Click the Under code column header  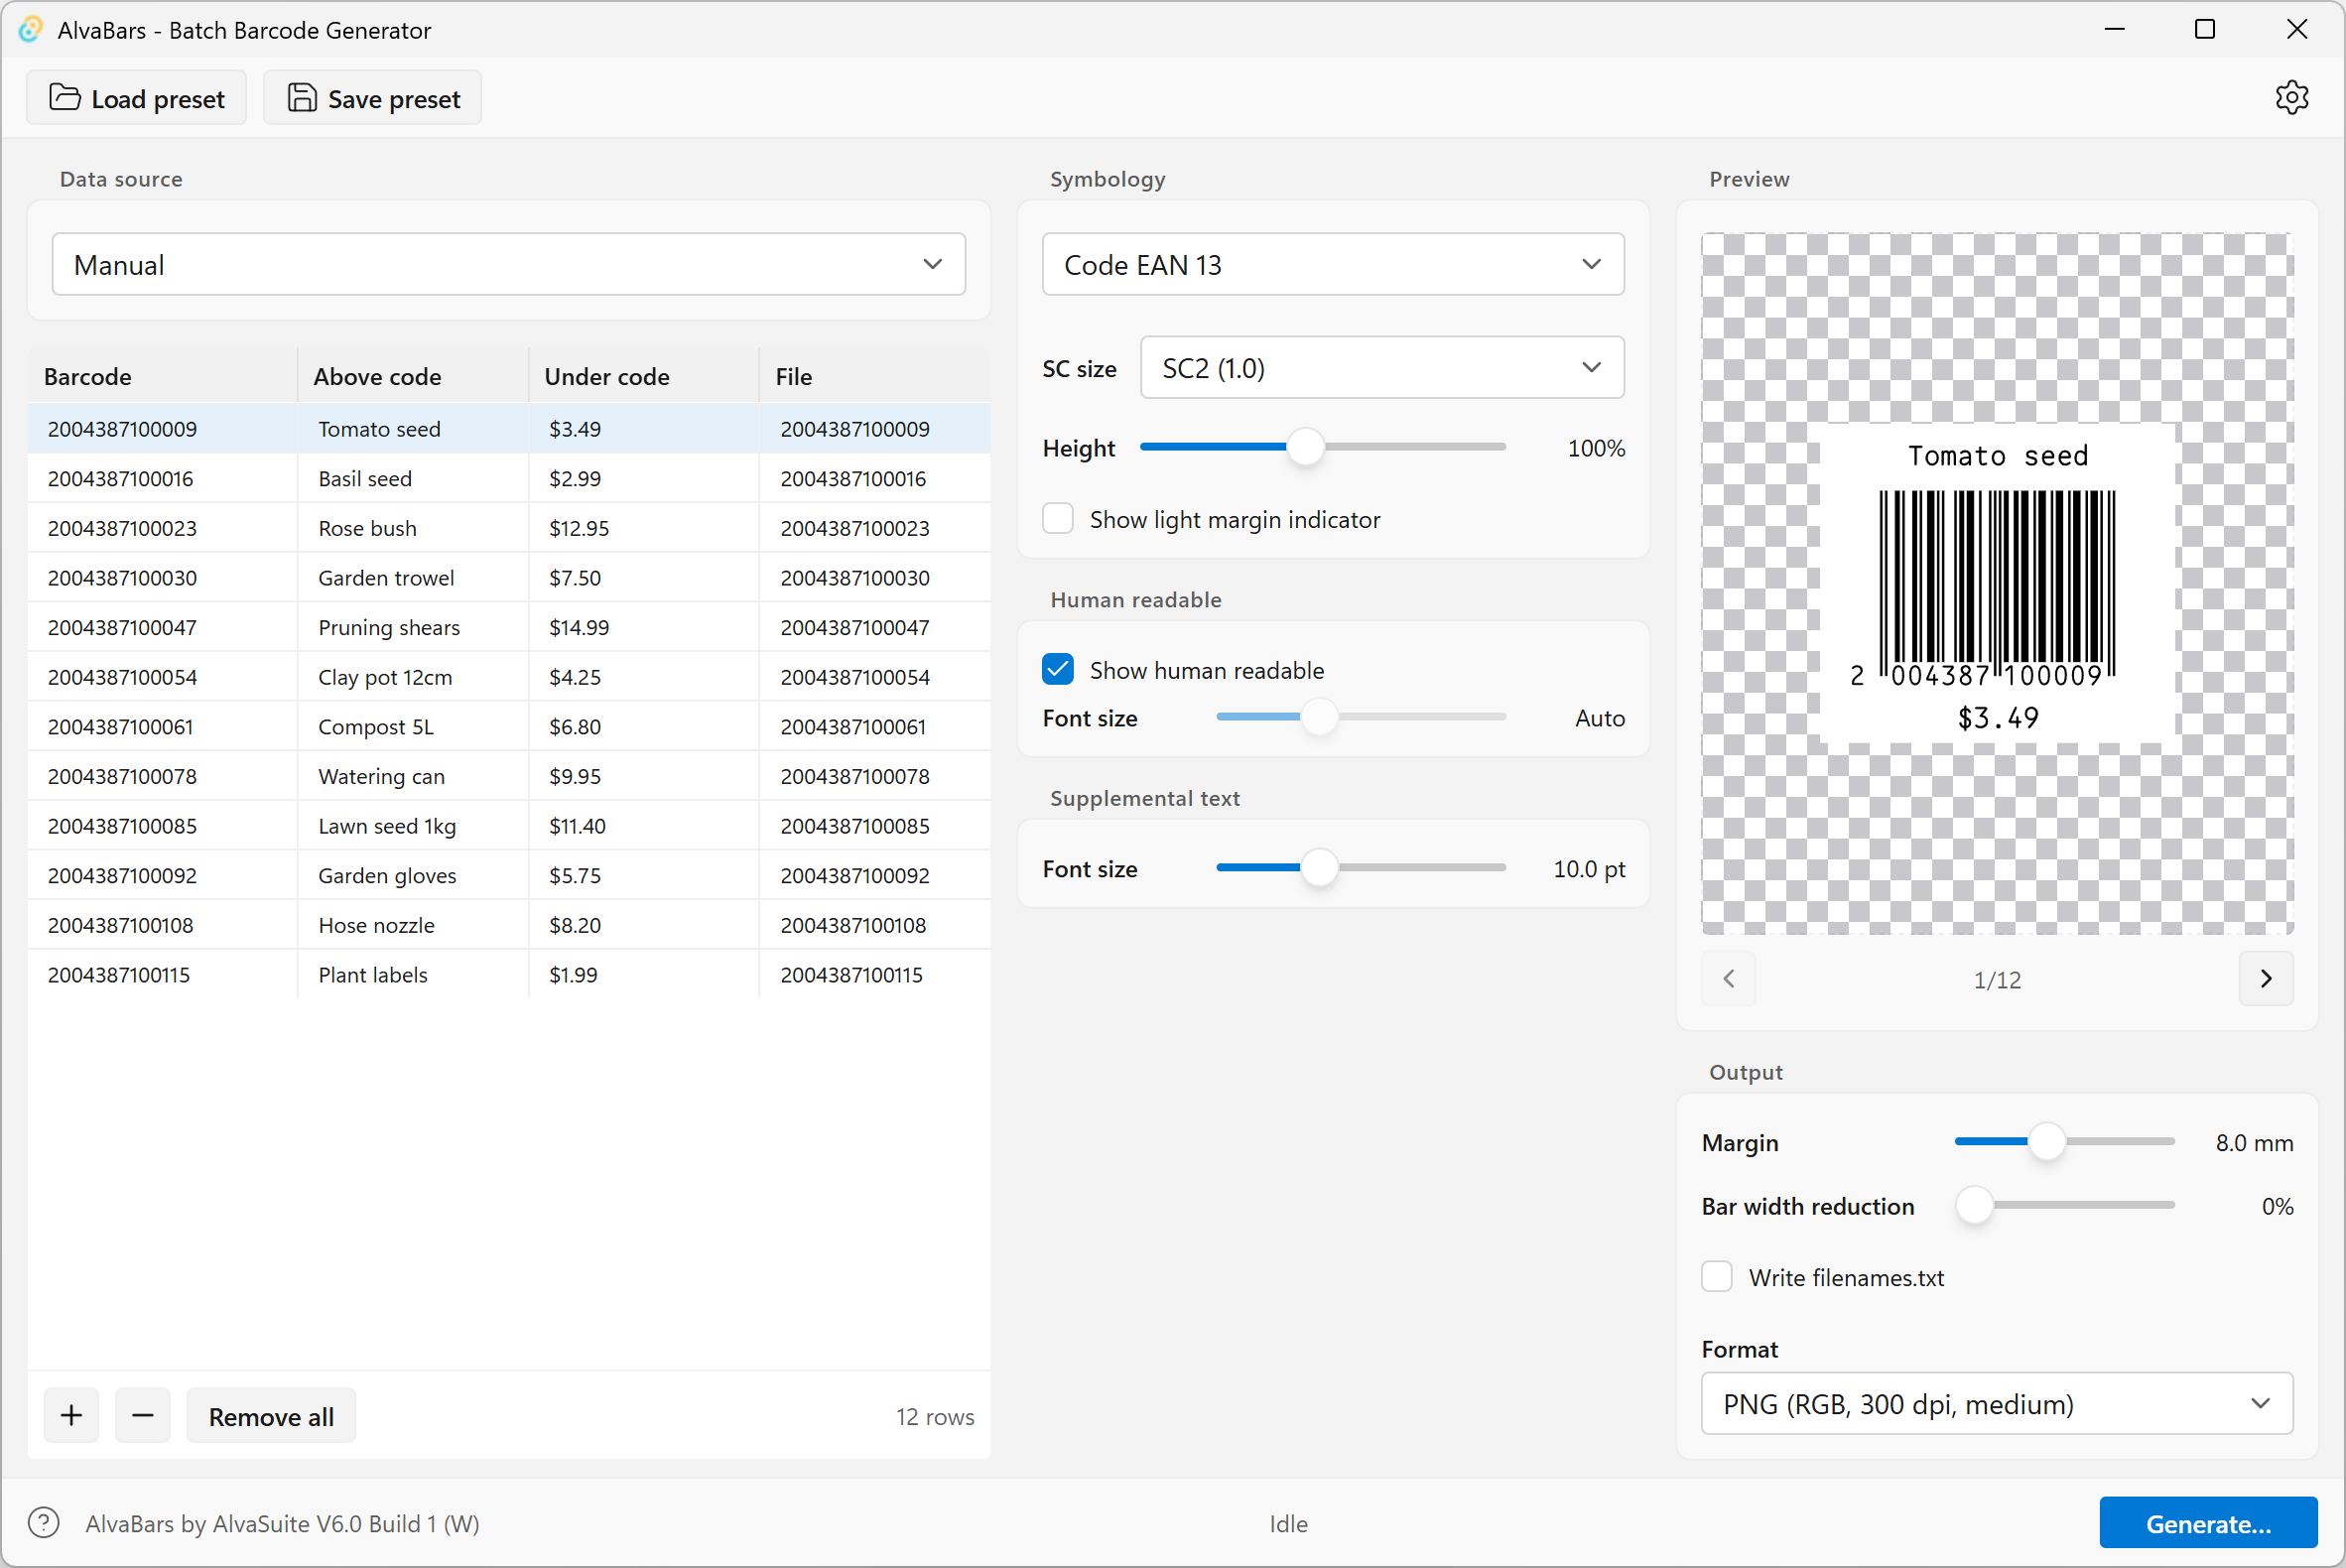point(644,376)
